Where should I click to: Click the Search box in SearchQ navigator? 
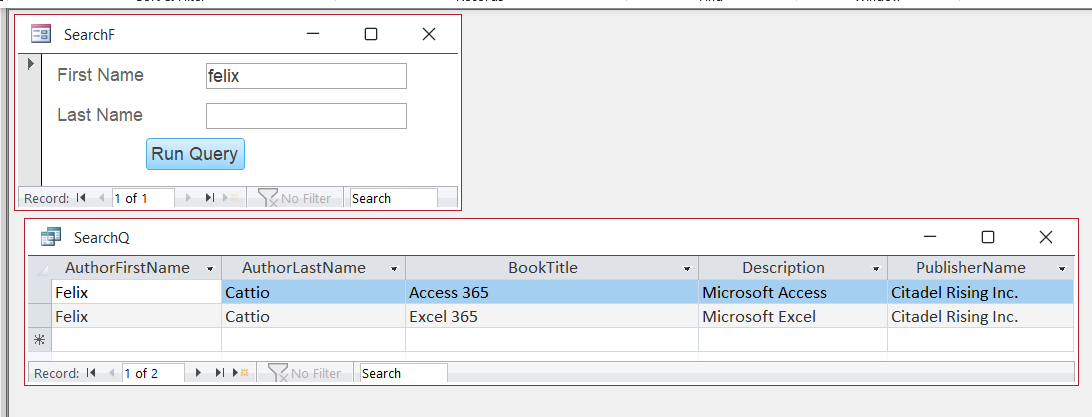tap(403, 373)
